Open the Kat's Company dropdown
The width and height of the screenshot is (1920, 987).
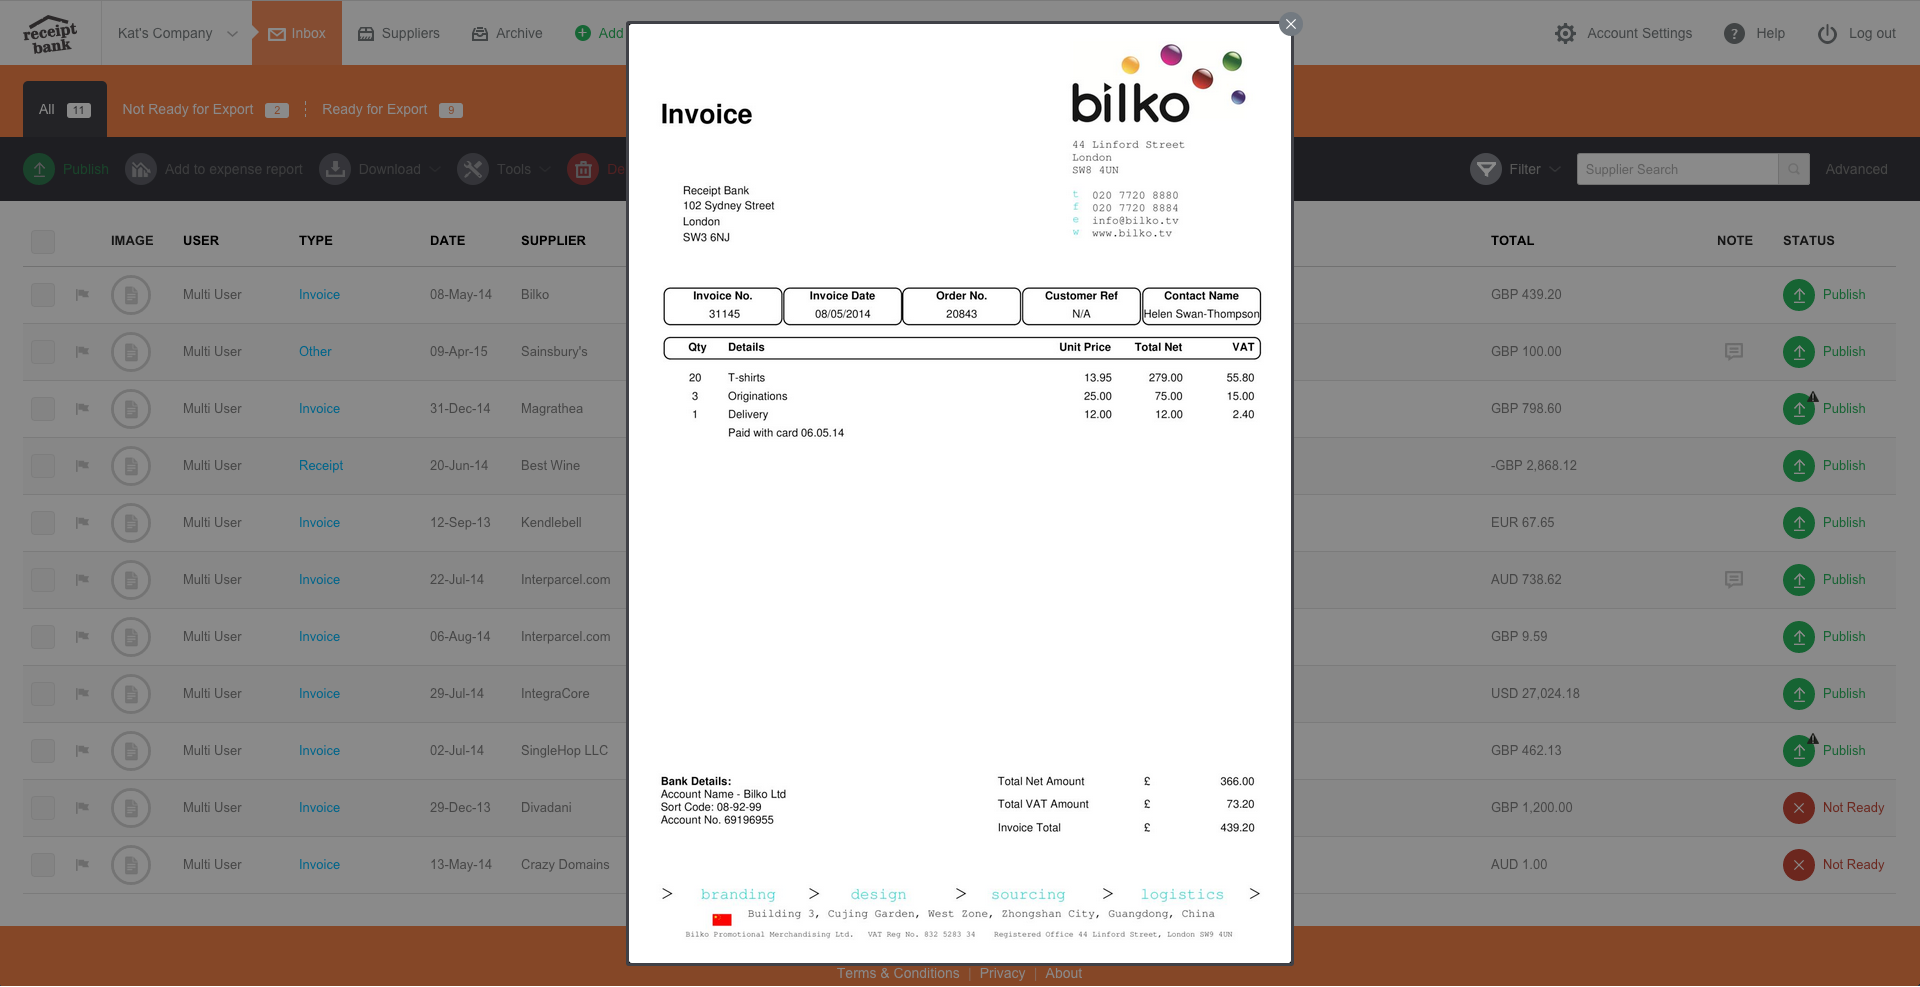tap(177, 33)
